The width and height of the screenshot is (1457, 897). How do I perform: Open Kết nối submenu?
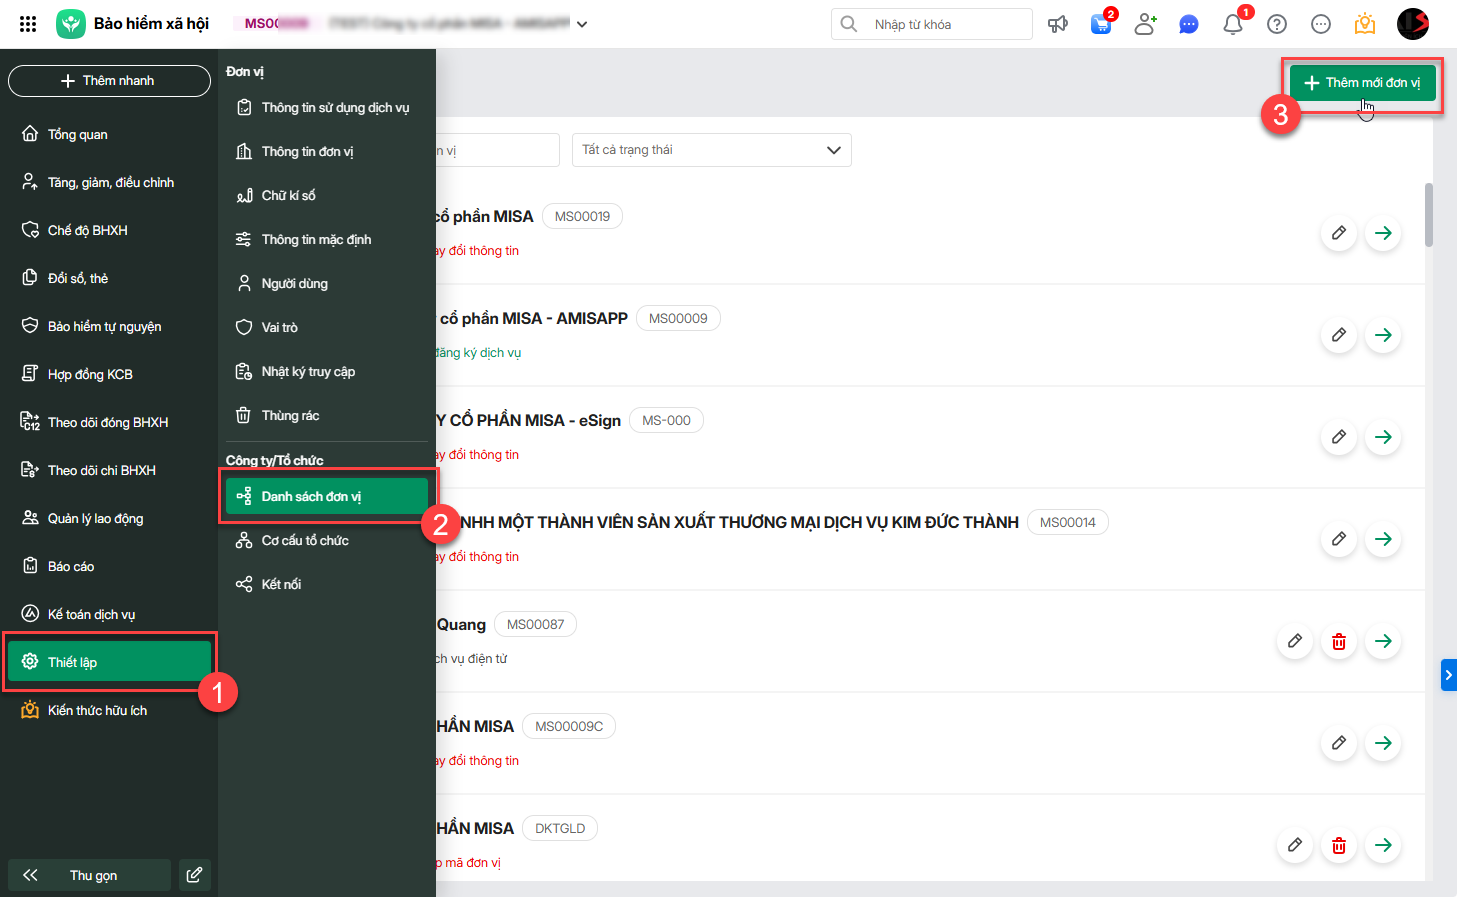point(327,584)
